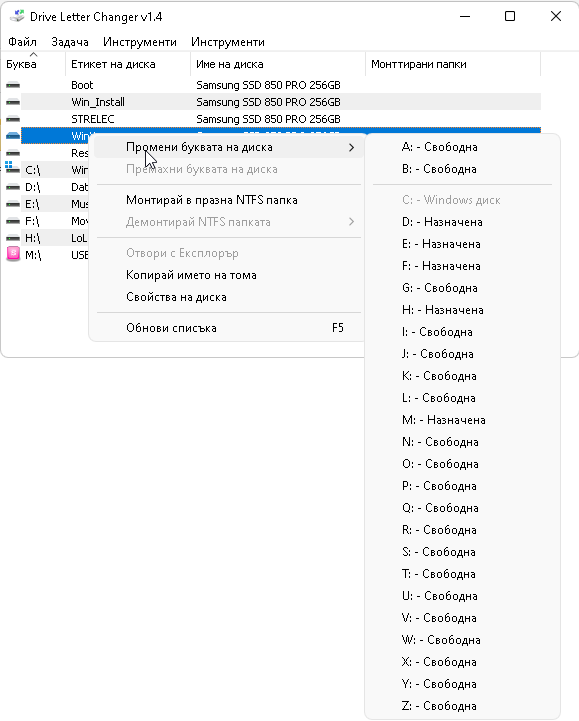Click the Boot partition drive icon

13,85
